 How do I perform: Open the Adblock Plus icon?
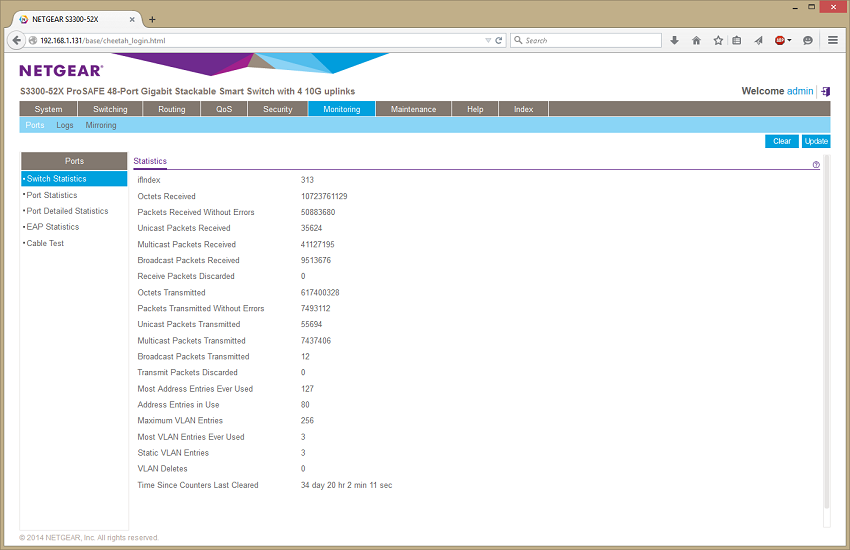(780, 40)
